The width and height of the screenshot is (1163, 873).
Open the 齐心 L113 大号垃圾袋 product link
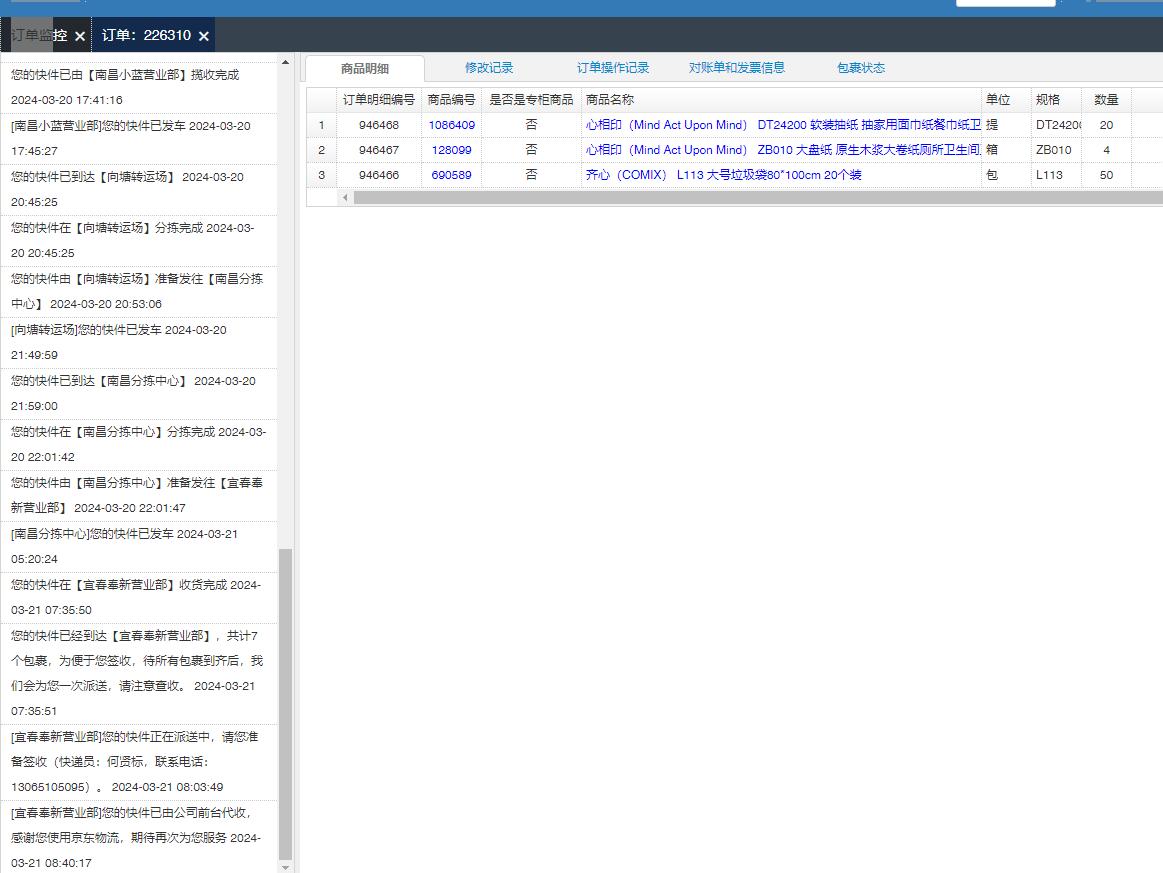(724, 176)
